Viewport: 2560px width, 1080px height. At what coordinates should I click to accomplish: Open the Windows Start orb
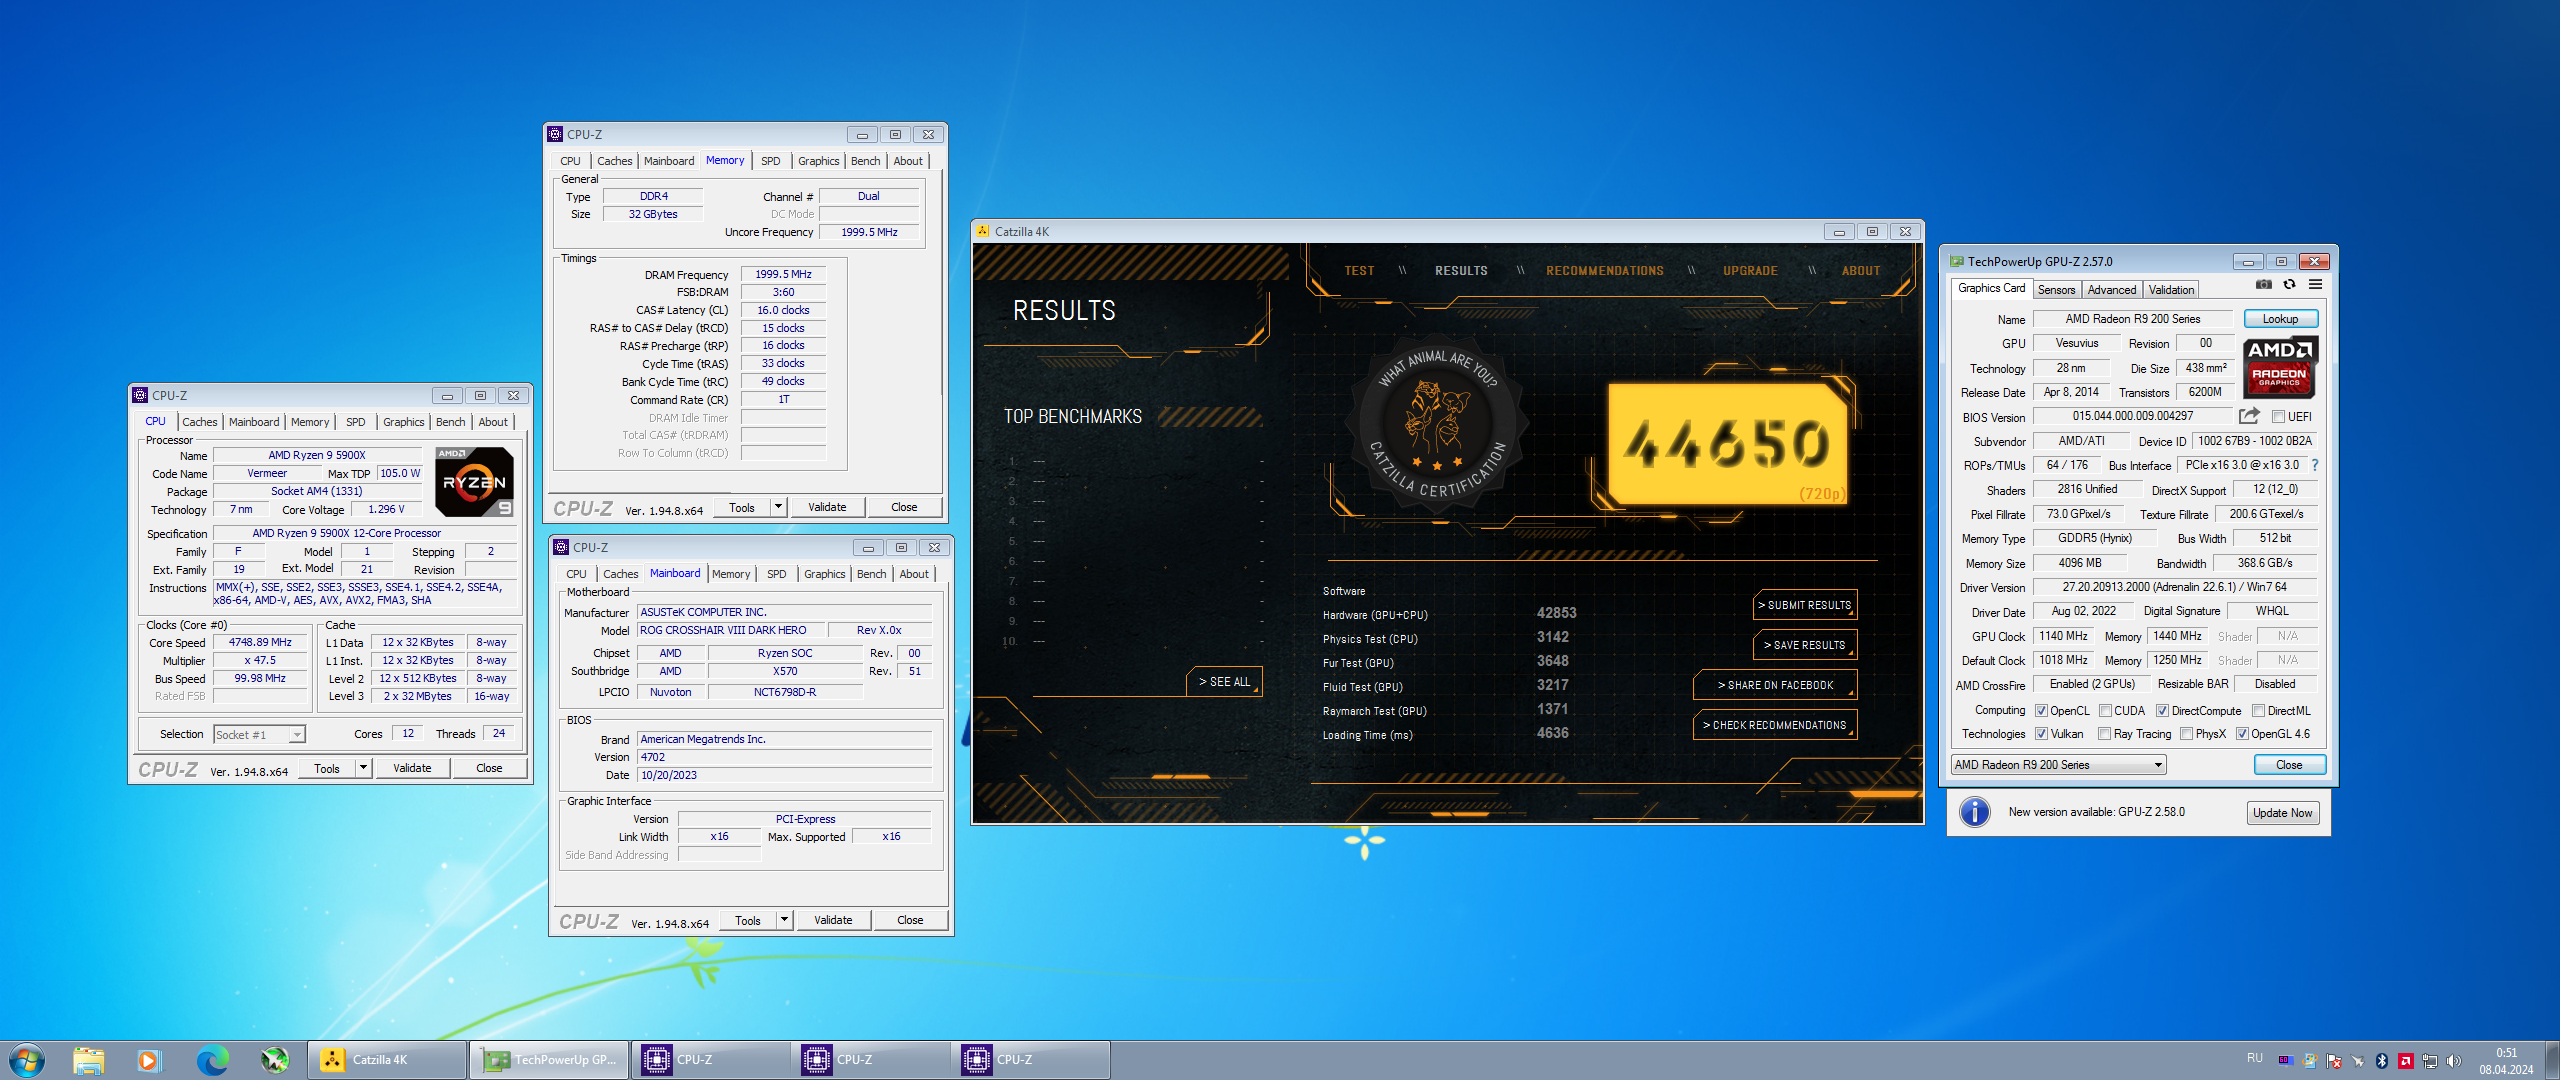(x=26, y=1060)
